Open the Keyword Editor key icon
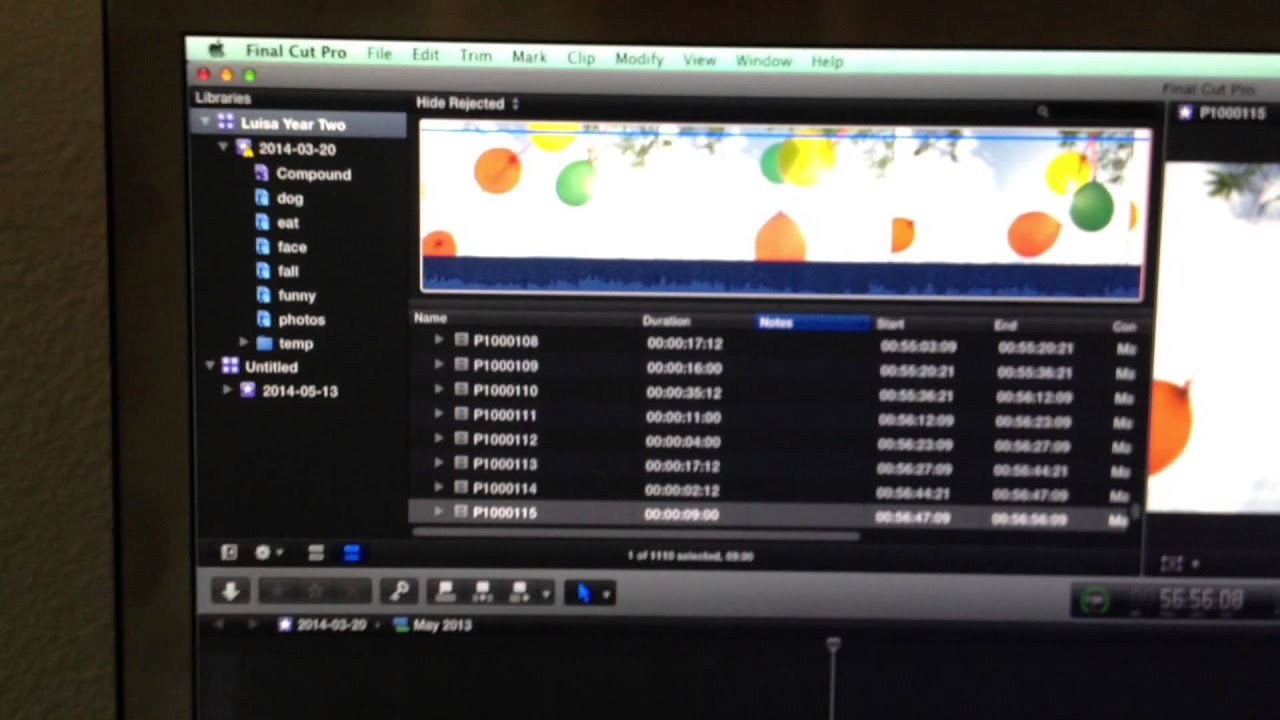Screen dimensions: 1280x720 point(400,592)
